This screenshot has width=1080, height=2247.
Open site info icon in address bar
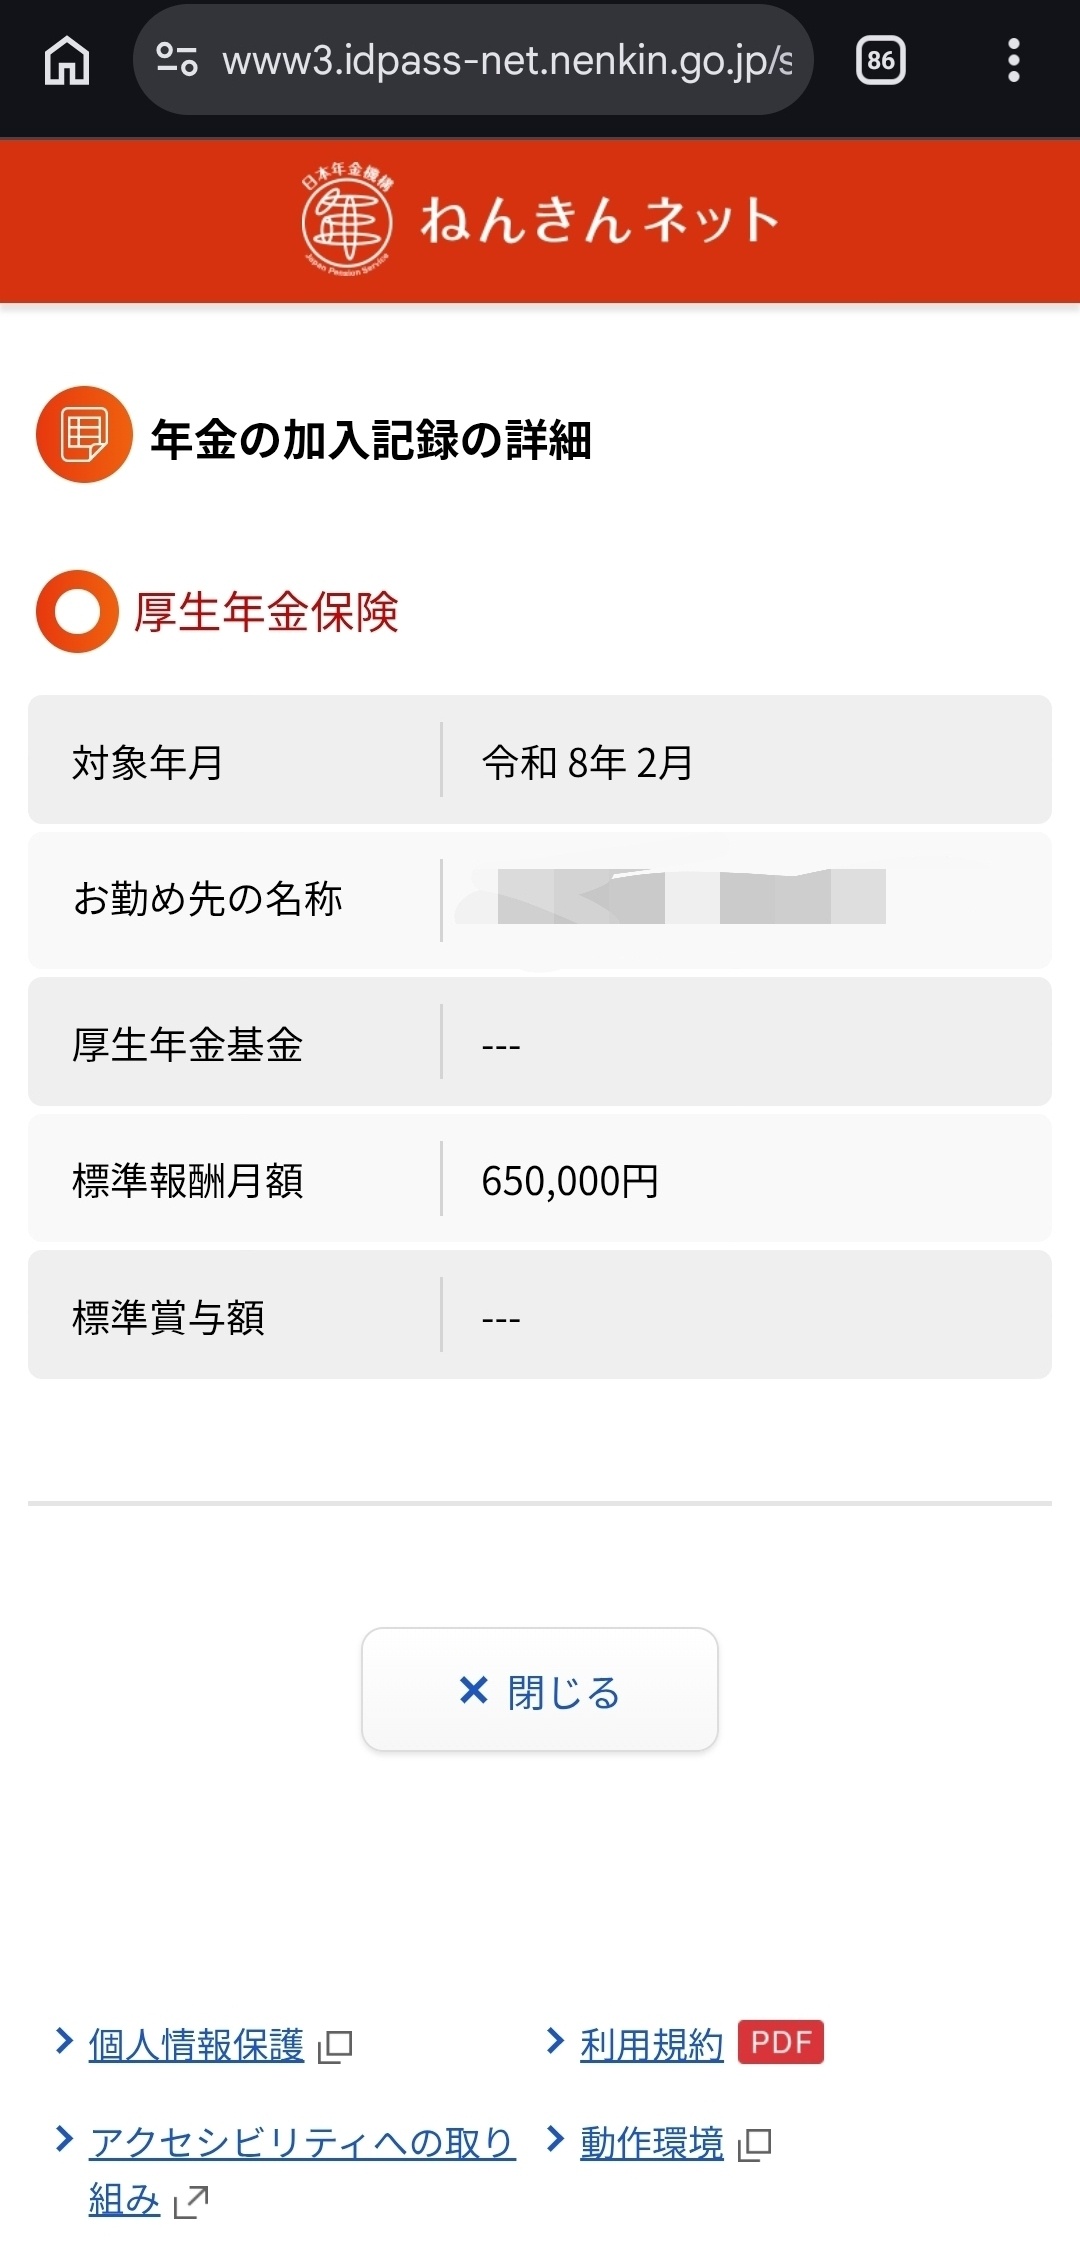[x=177, y=60]
